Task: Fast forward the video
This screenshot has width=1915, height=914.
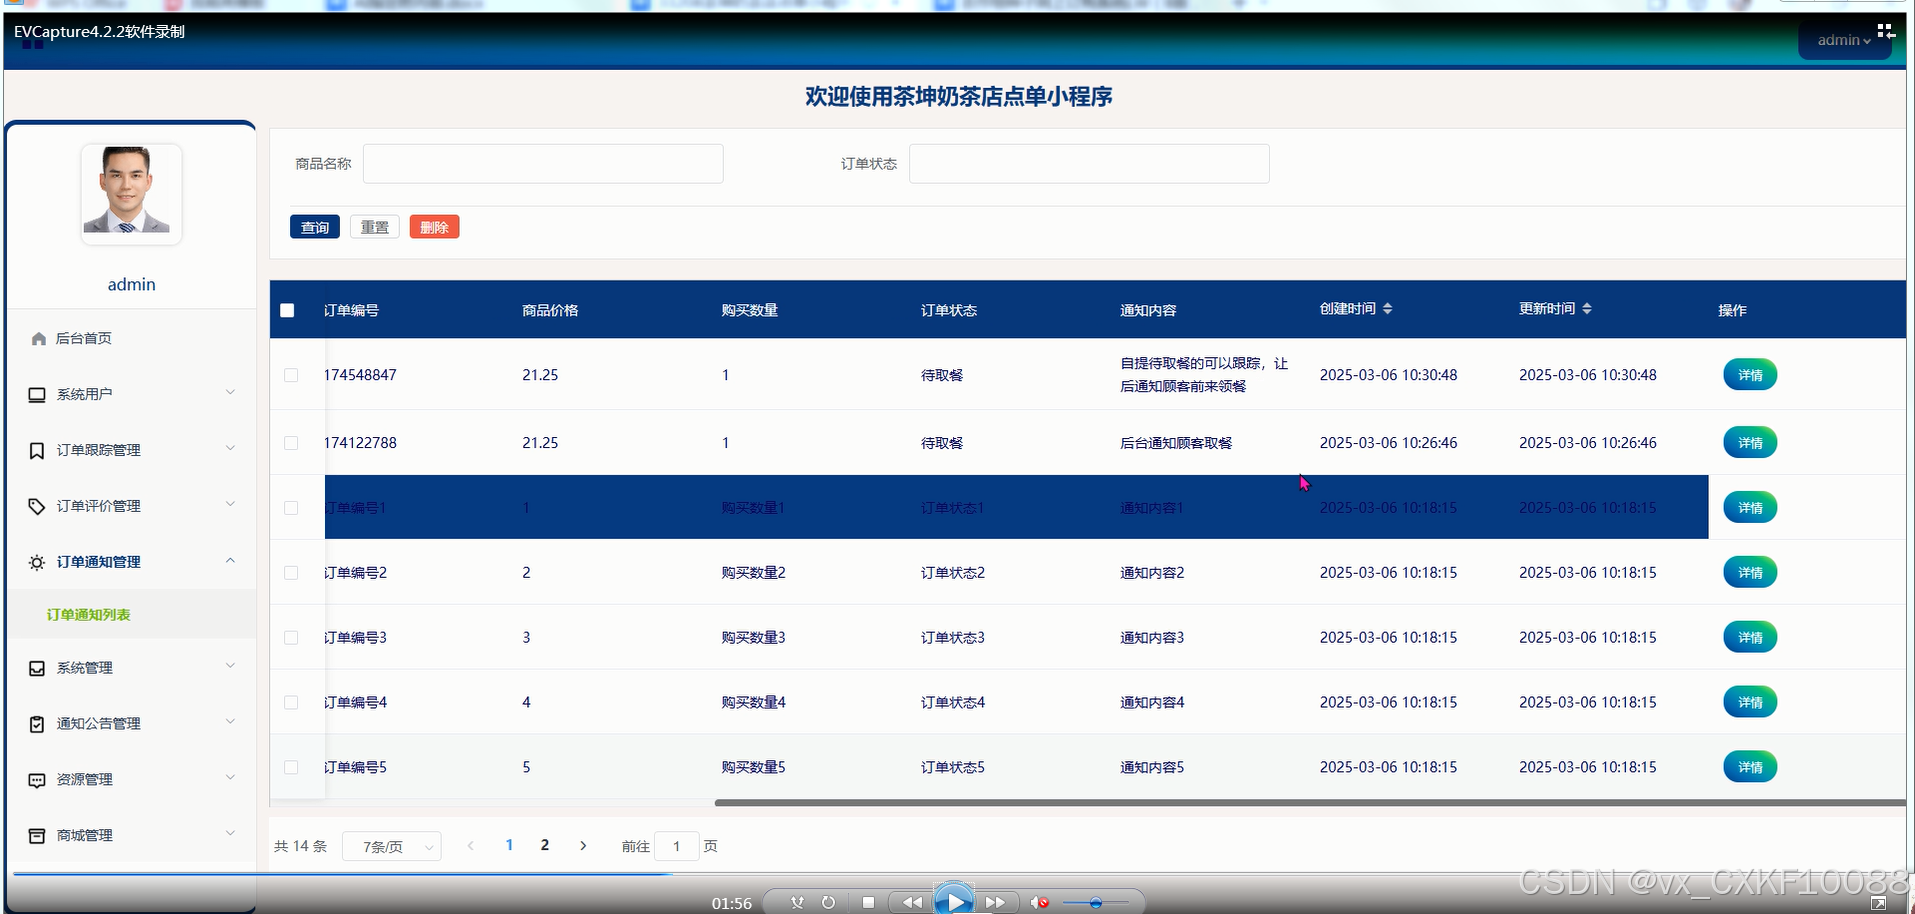Action: coord(996,902)
